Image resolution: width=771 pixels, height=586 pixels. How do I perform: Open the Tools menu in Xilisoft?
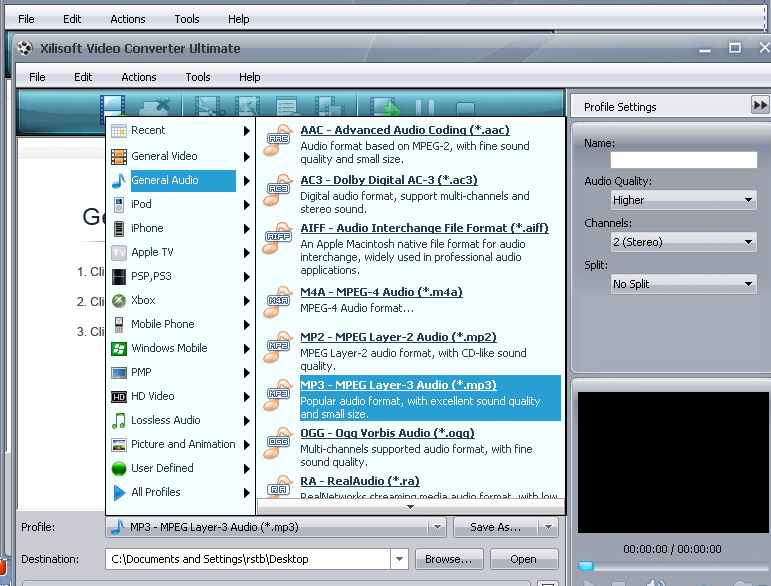tap(198, 77)
